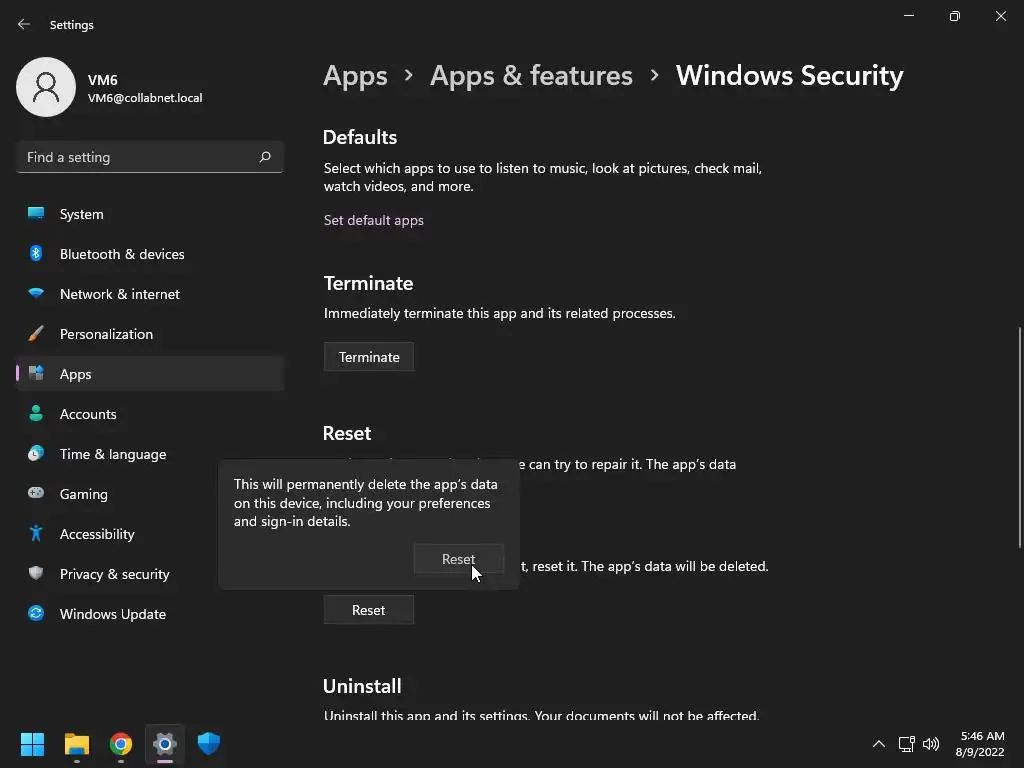Open the clock and date in taskbar
The image size is (1024, 768).
coord(981,743)
